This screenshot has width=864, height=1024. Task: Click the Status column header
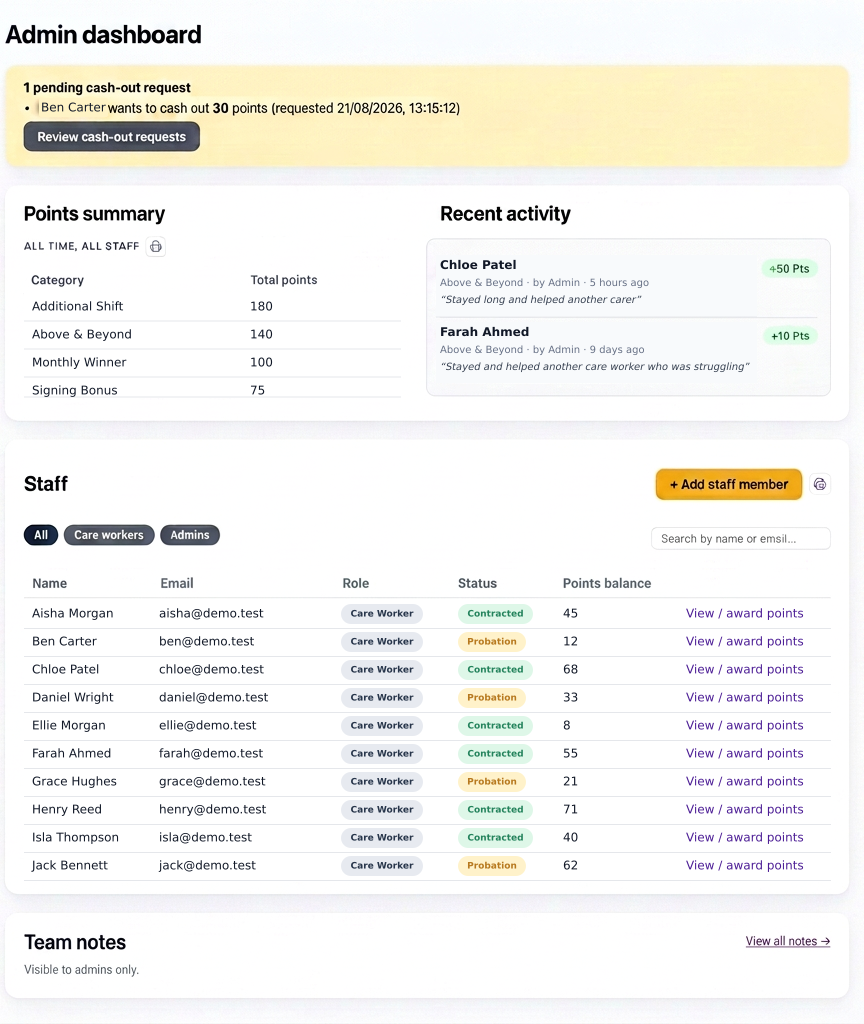tap(477, 583)
